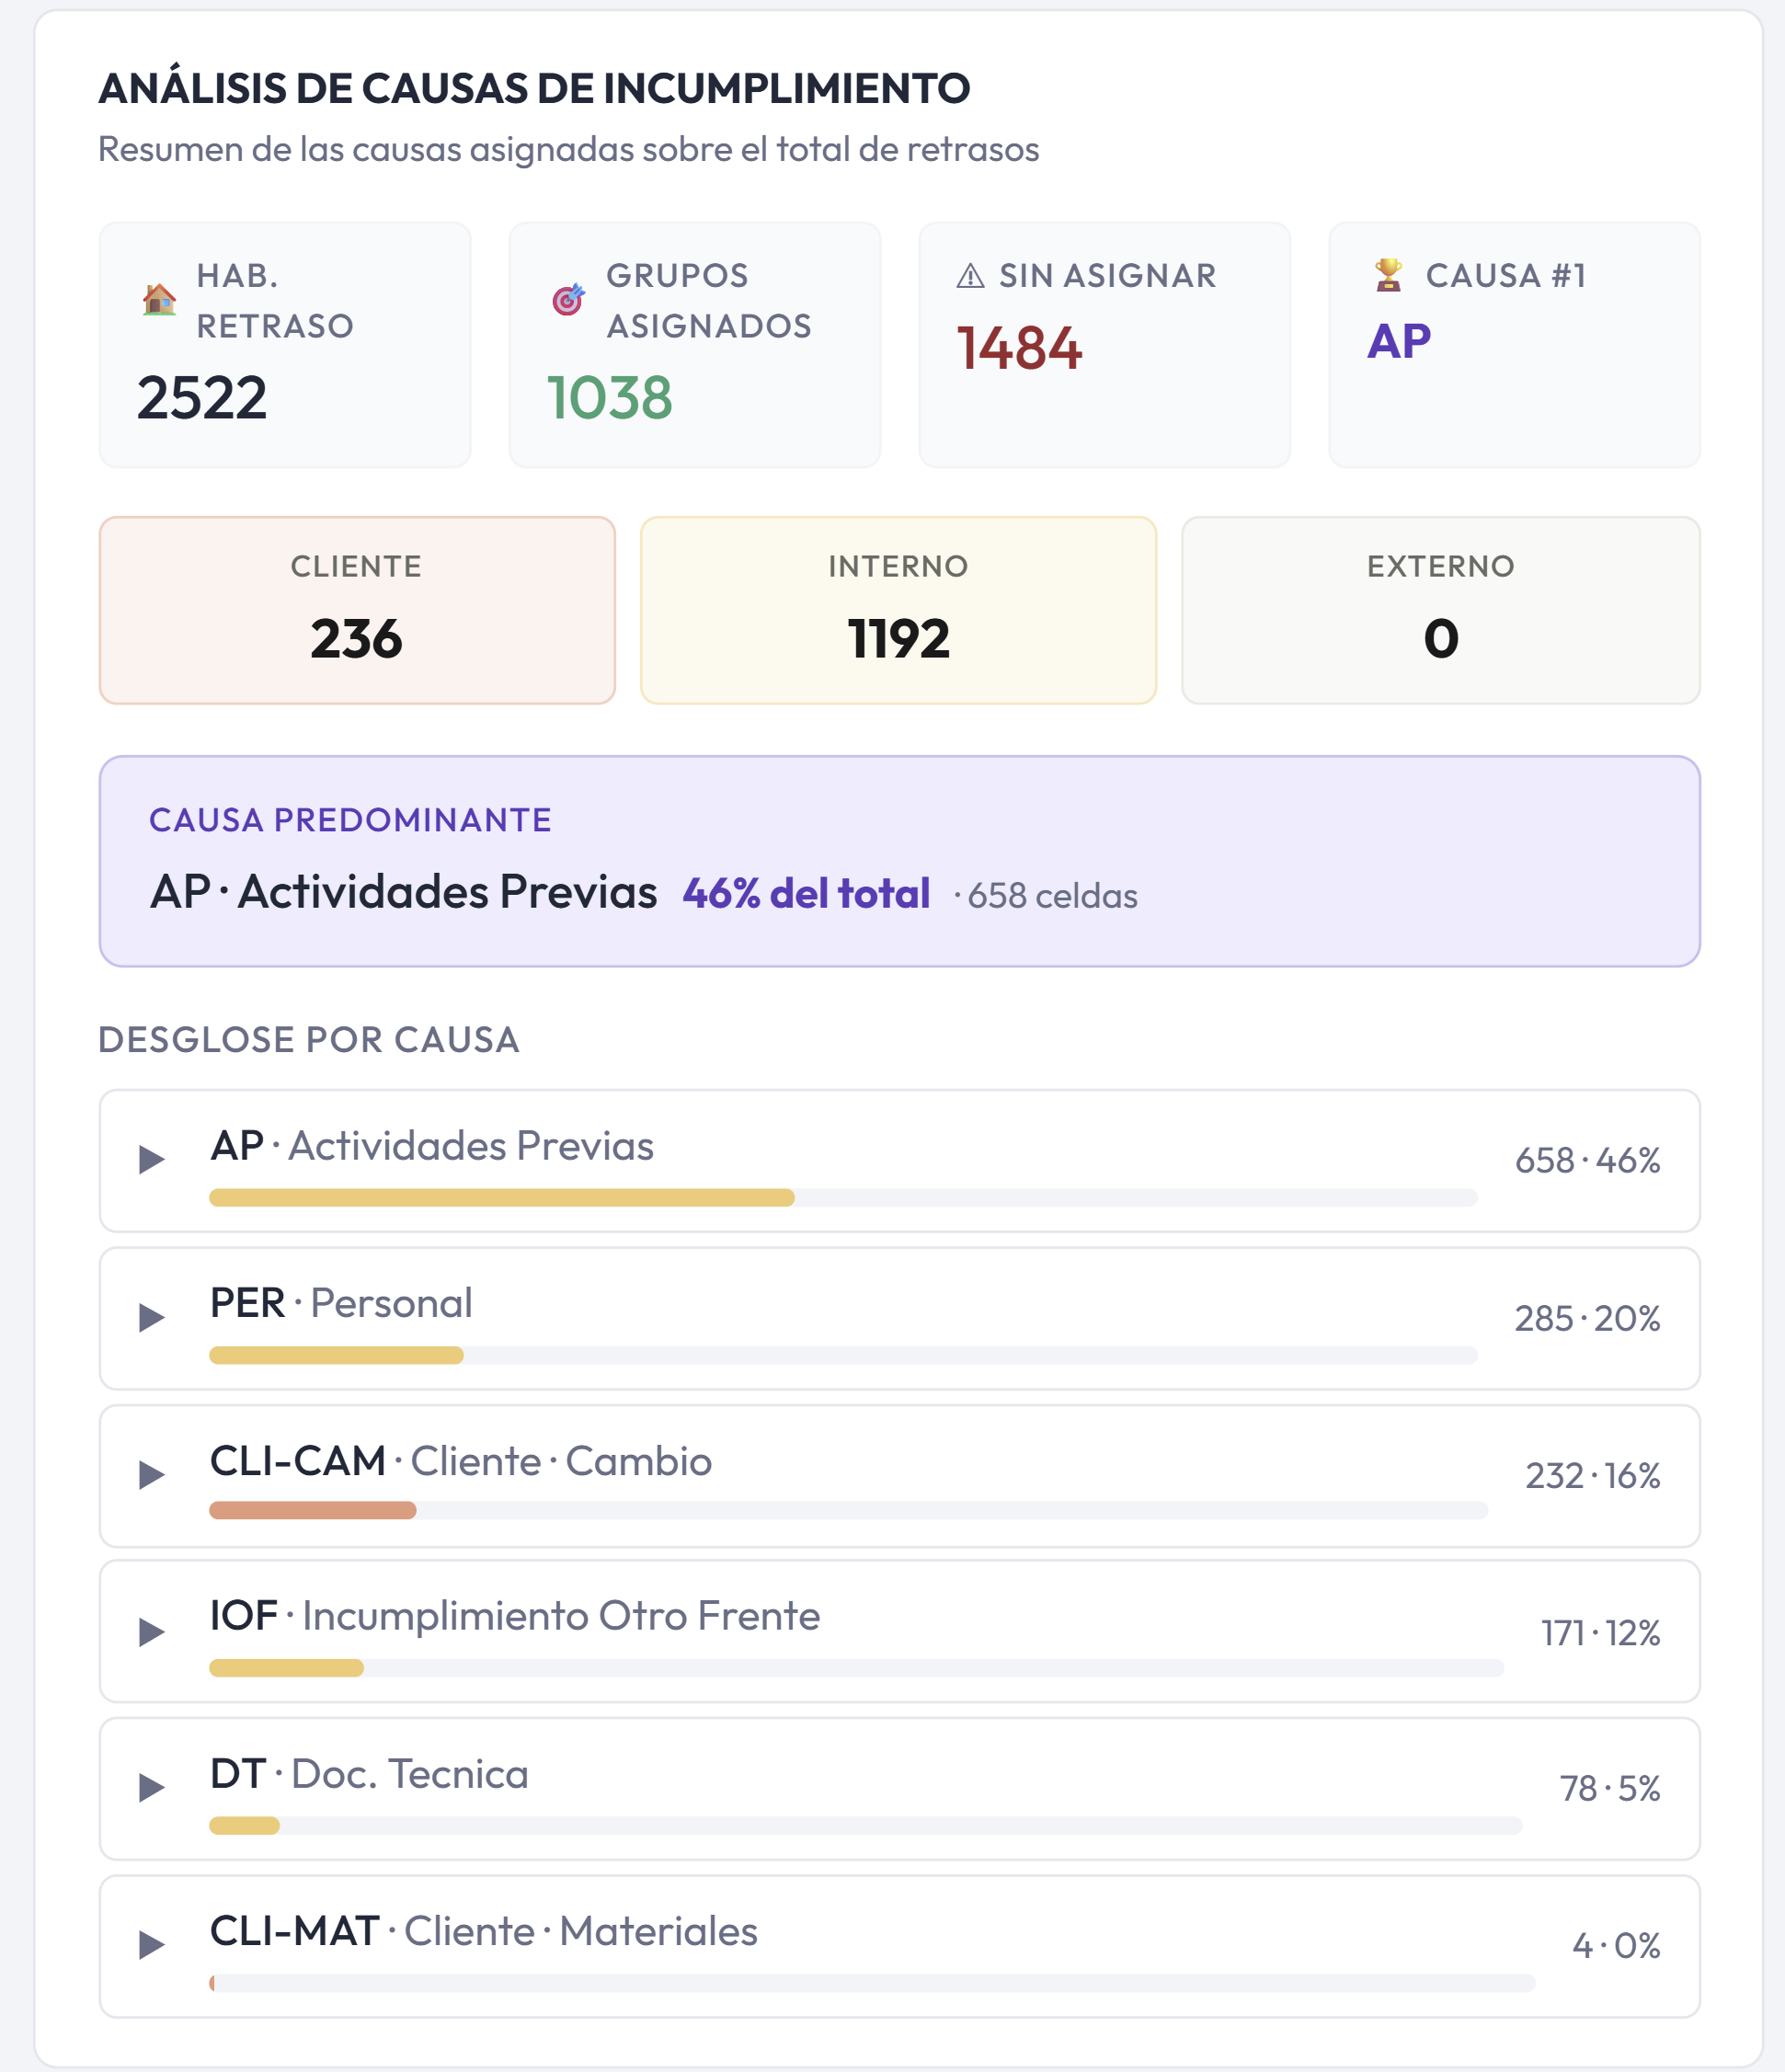The image size is (1785, 2072).
Task: Expand the DT Doc. Tecnica row arrow
Action: [151, 1787]
